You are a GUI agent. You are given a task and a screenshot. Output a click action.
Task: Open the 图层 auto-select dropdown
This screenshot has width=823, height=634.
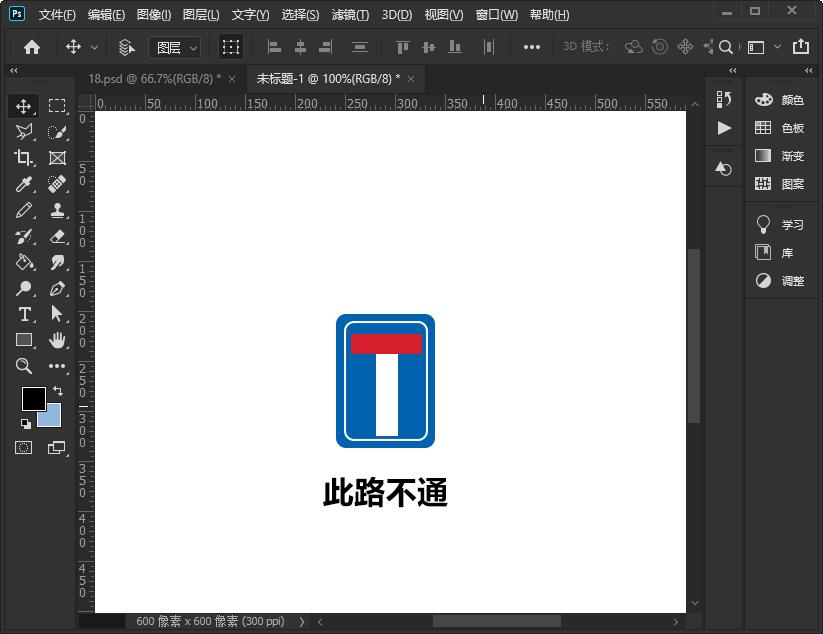[x=175, y=47]
